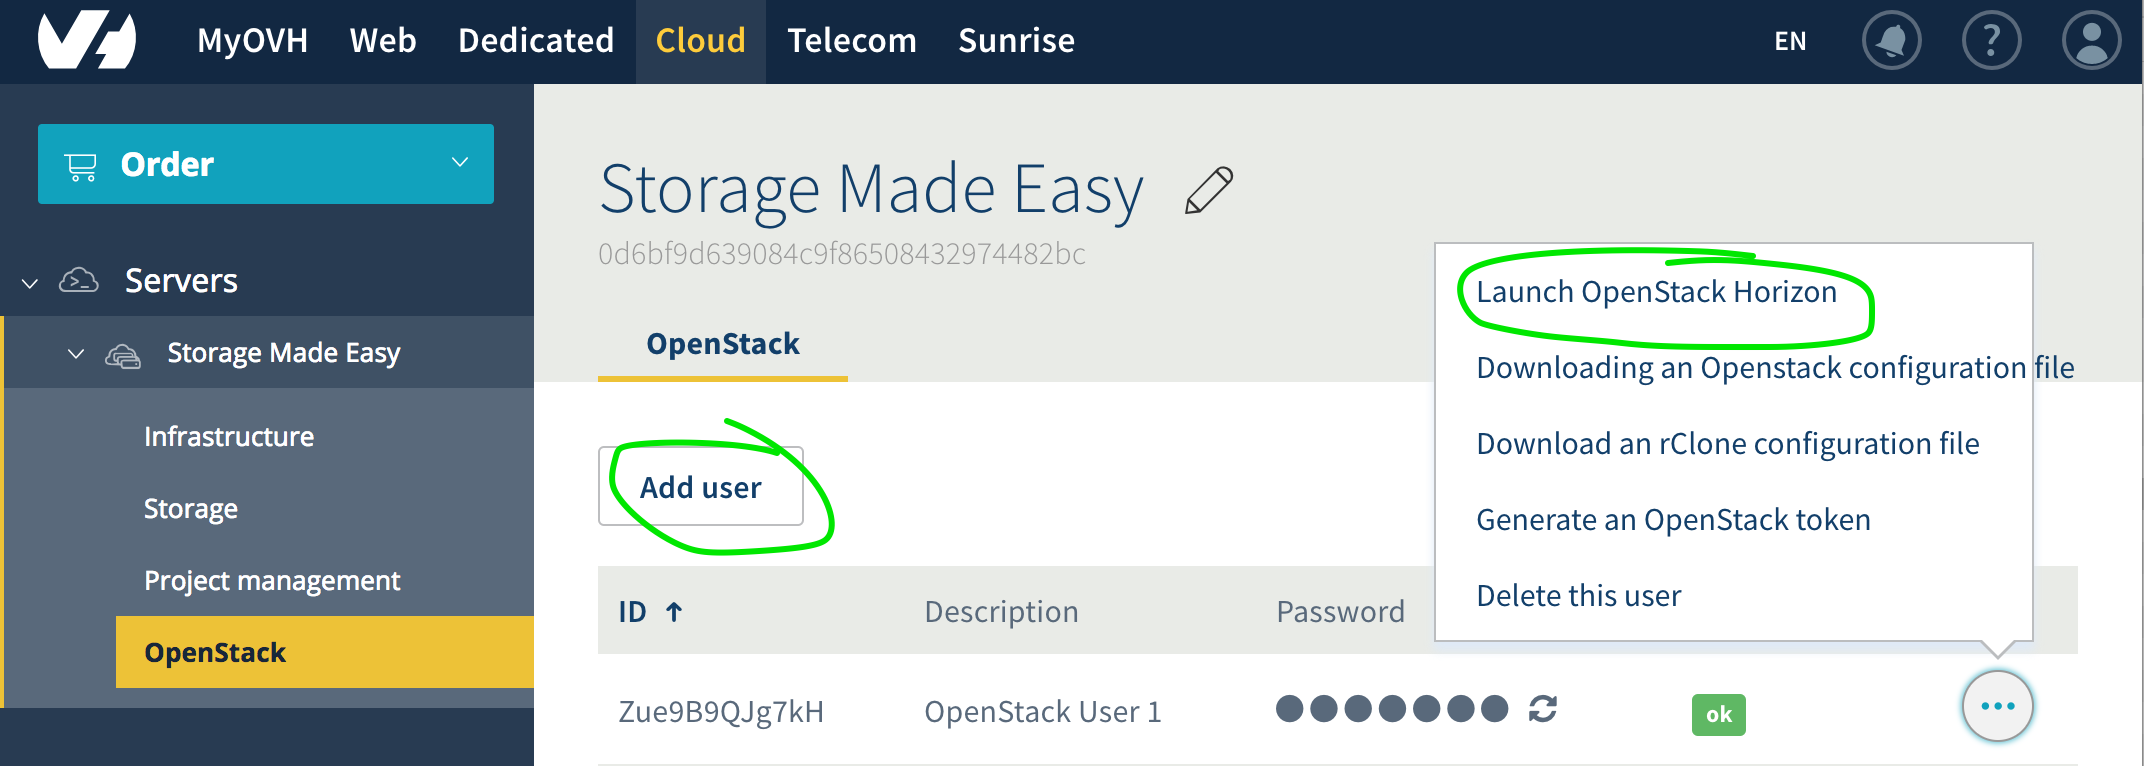Click the pencil icon to rename project
Viewport: 2144px width, 766px height.
[x=1209, y=190]
